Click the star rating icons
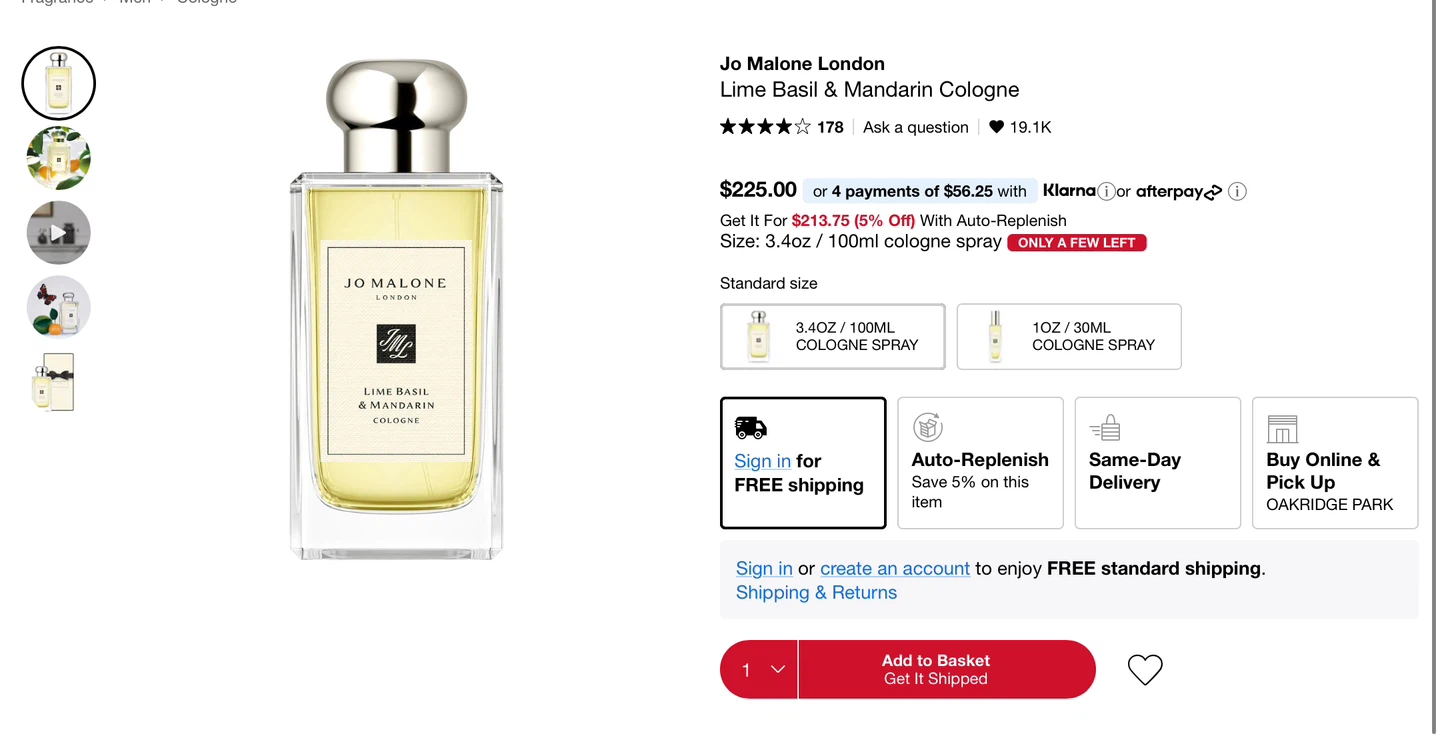 (765, 127)
